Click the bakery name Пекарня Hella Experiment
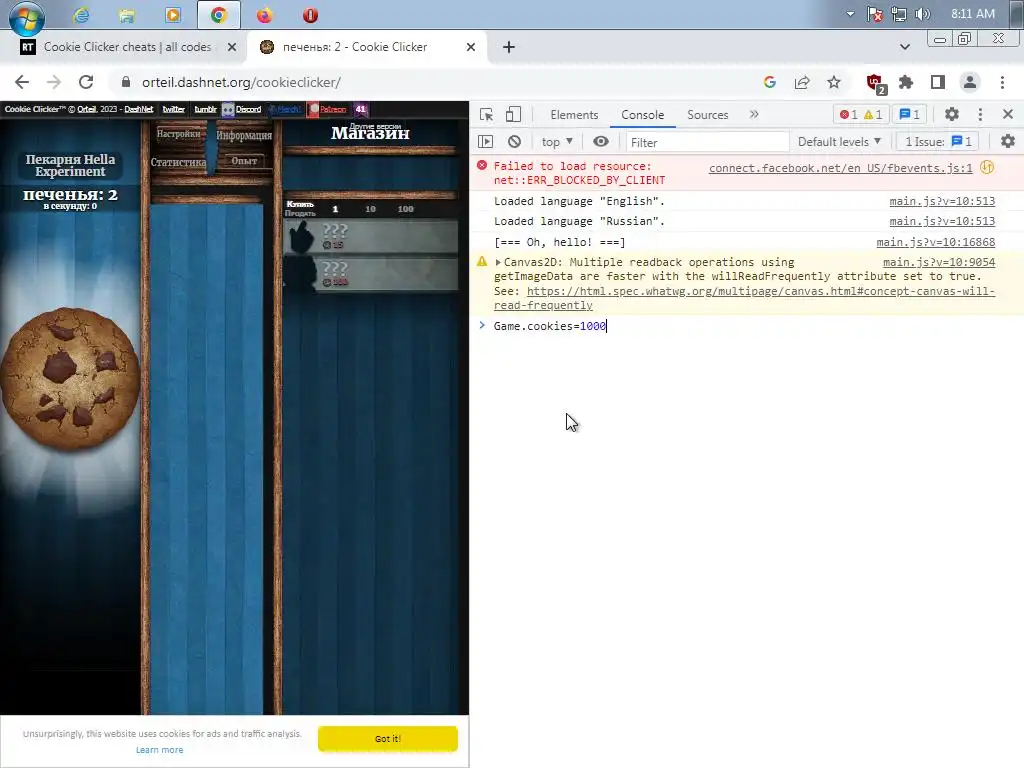The image size is (1024, 768). click(70, 165)
